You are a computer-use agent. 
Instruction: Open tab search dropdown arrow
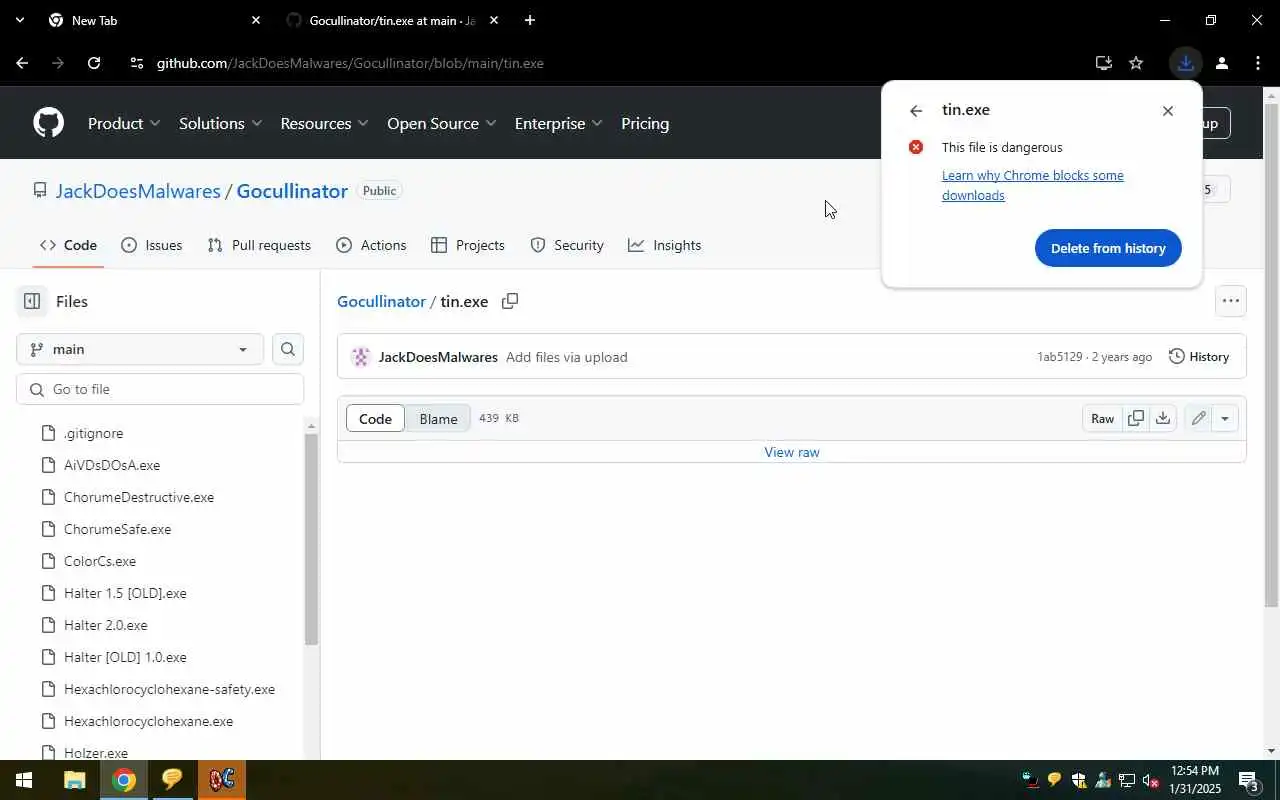tap(19, 20)
